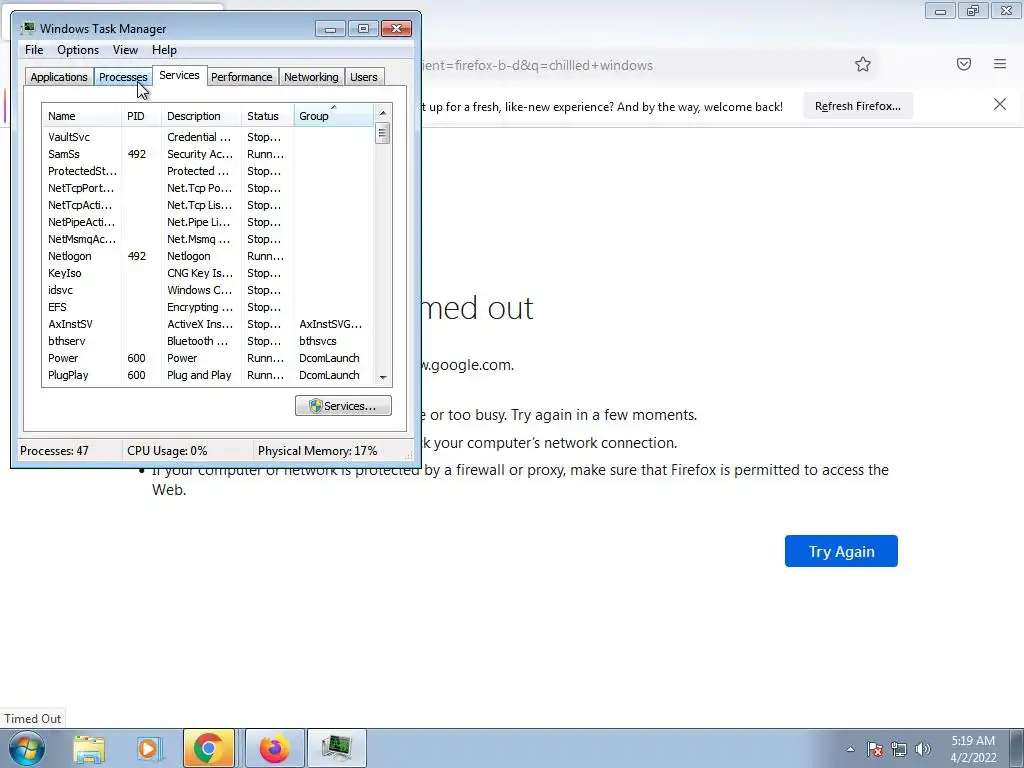Click the AxInstSVG... group cell
Viewport: 1024px width, 768px height.
(330, 324)
